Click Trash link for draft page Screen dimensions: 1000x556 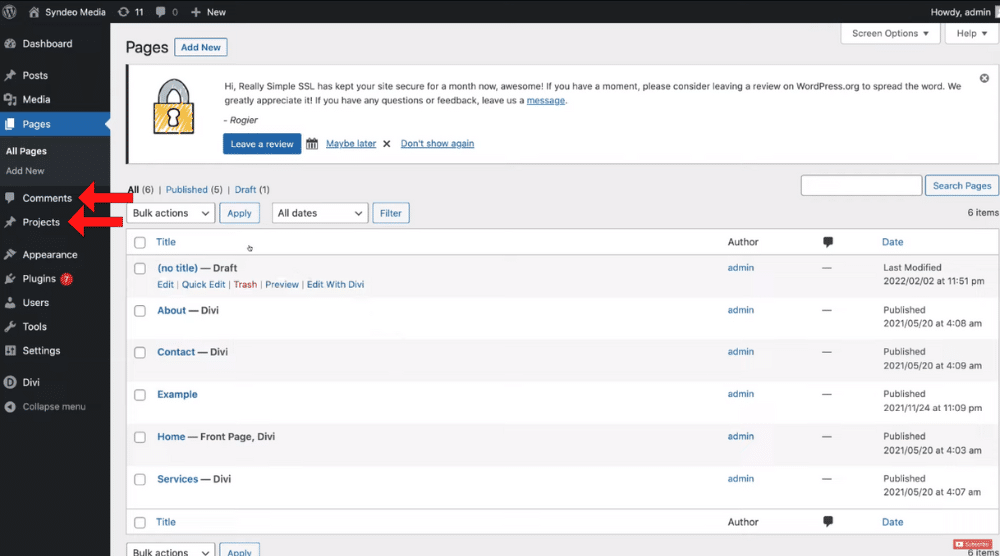[245, 284]
